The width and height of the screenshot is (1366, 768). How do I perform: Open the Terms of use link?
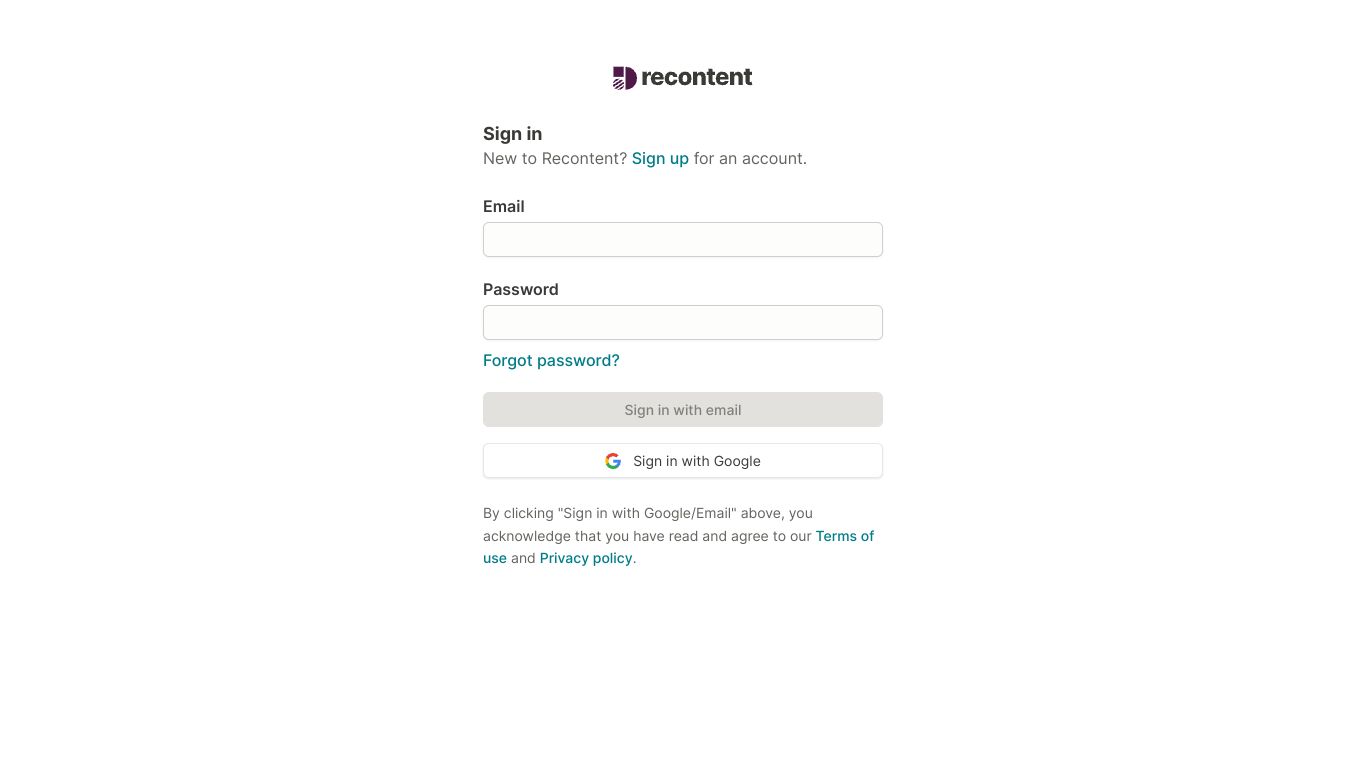(844, 536)
